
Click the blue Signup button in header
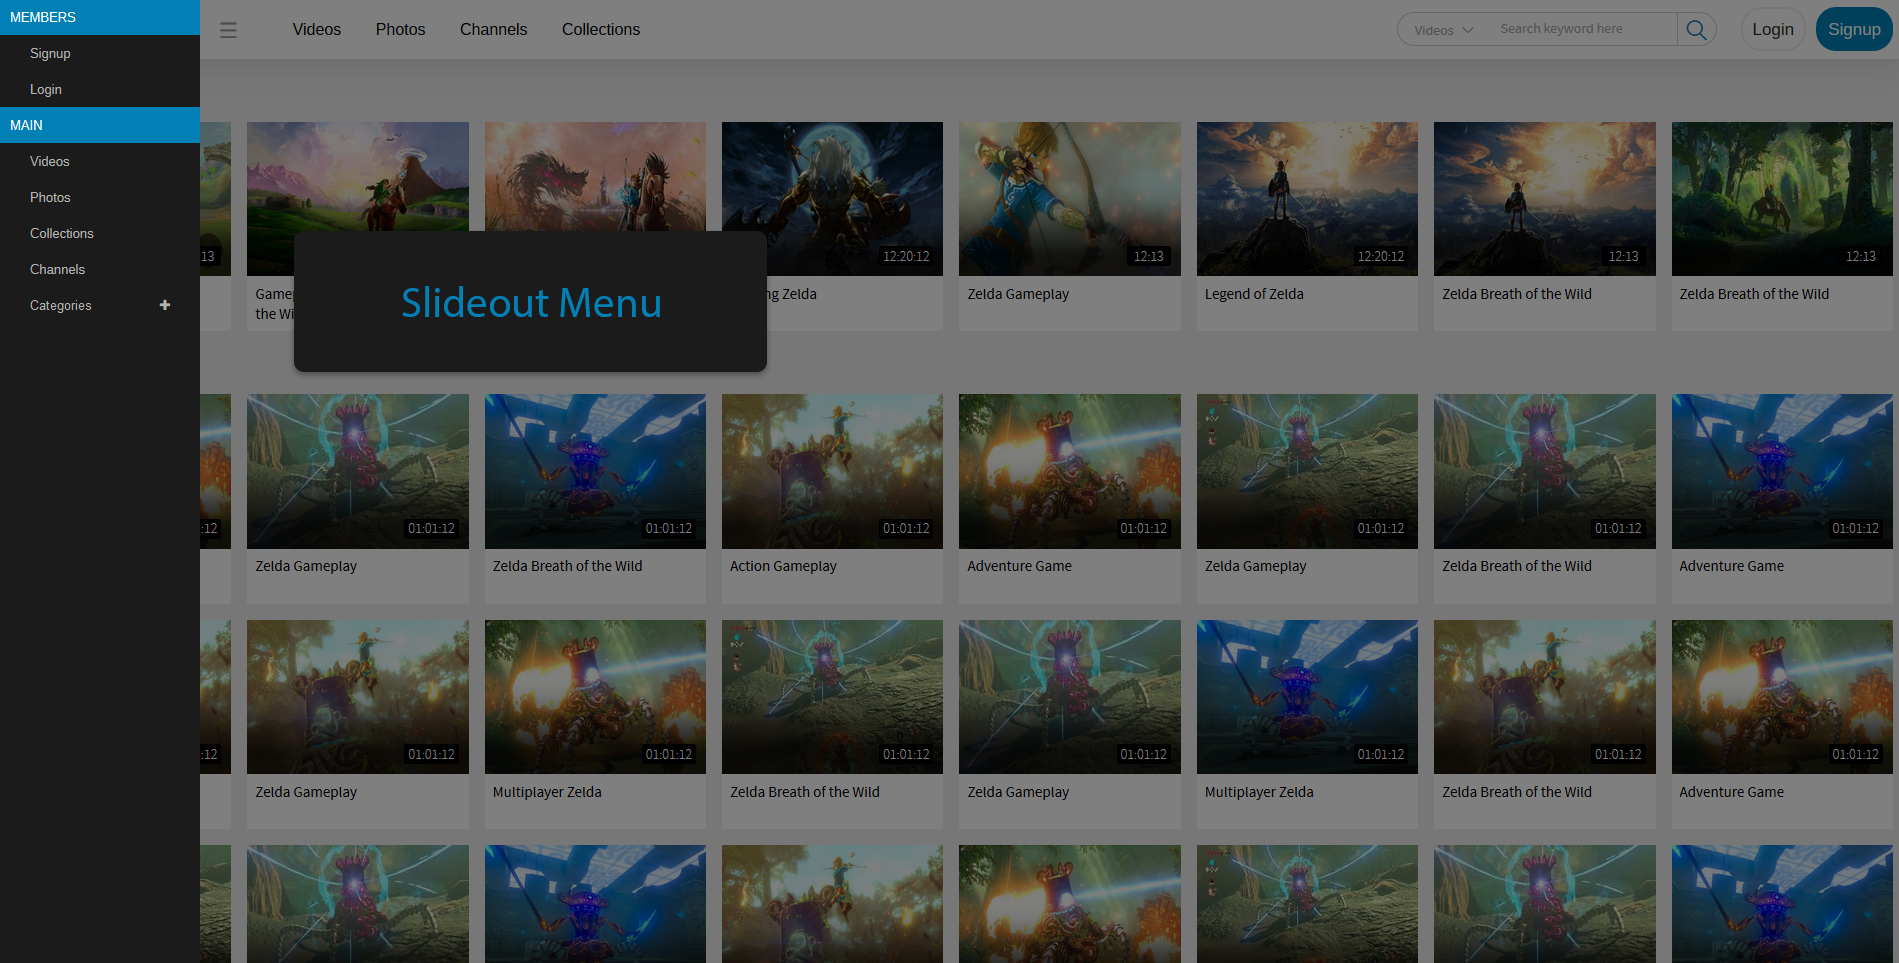(x=1853, y=29)
